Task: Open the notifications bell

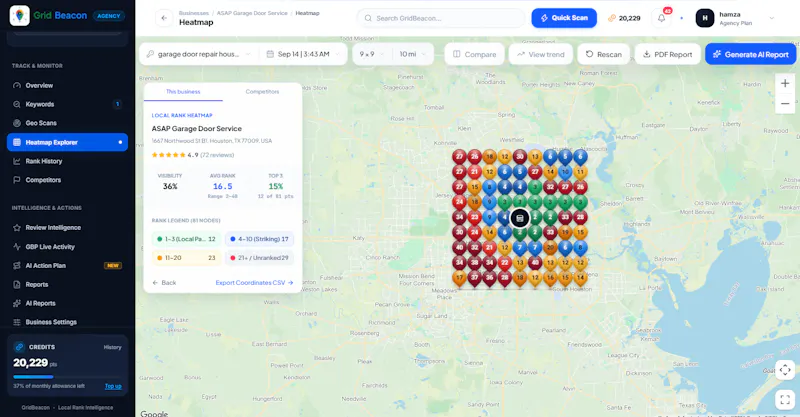Action: click(661, 18)
